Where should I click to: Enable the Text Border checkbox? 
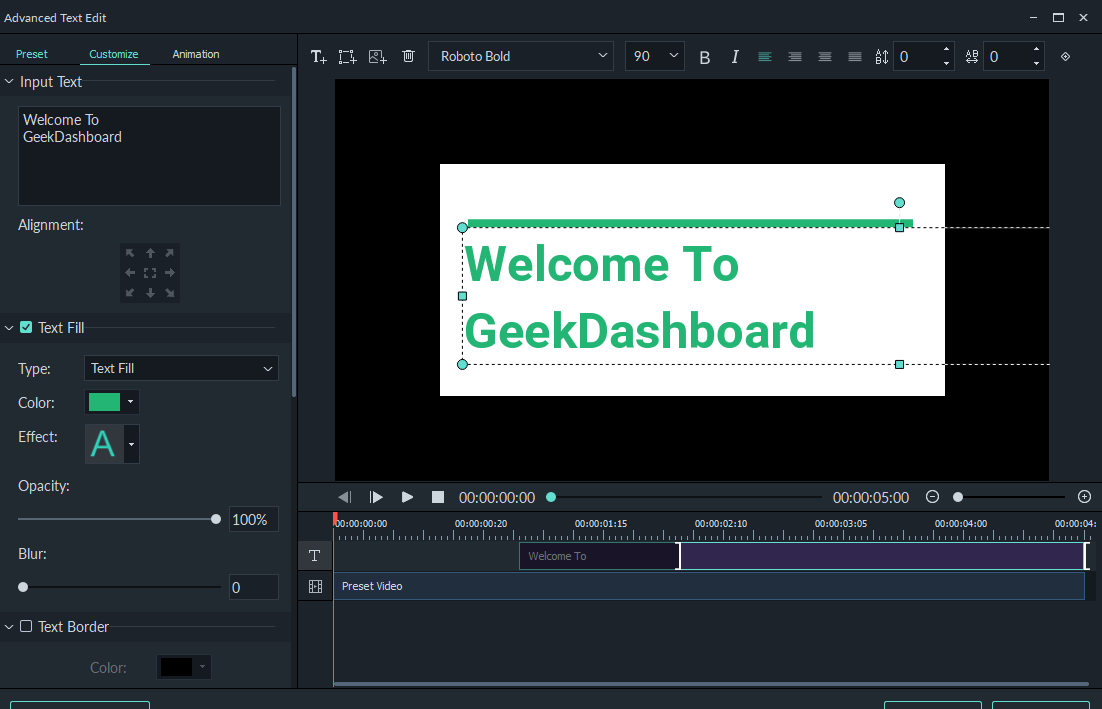coord(27,627)
